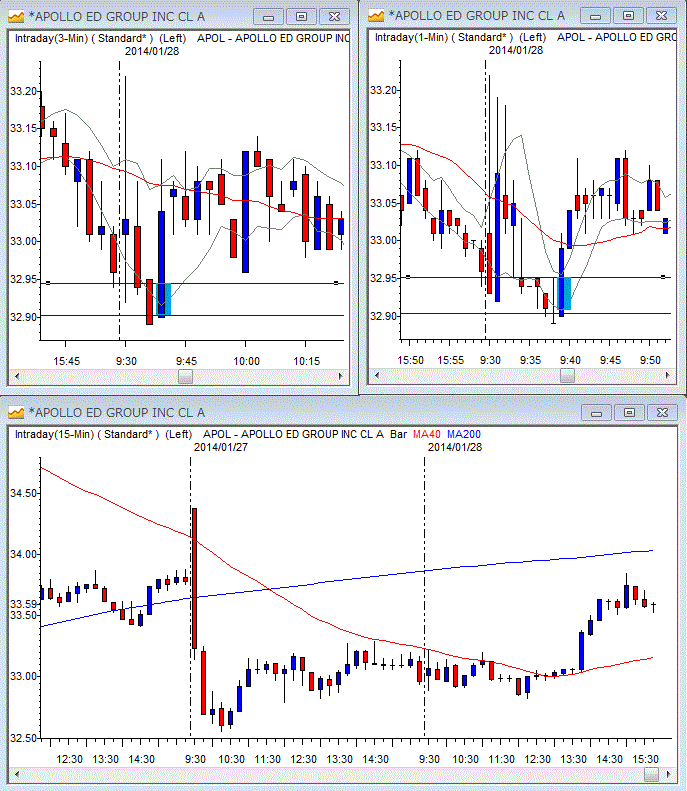Click the right yellow marker on the 32.95 line in the 1-Min chart
Viewport: 687px width, 791px height.
point(663,277)
